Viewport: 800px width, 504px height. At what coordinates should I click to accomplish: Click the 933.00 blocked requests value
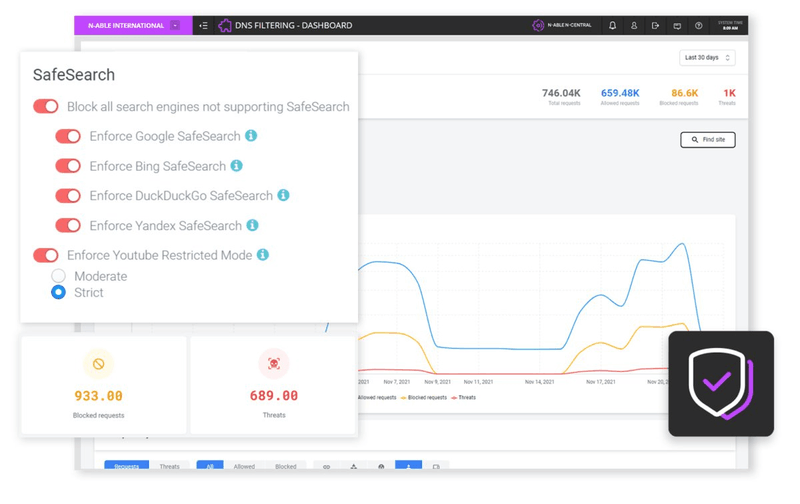tap(98, 396)
